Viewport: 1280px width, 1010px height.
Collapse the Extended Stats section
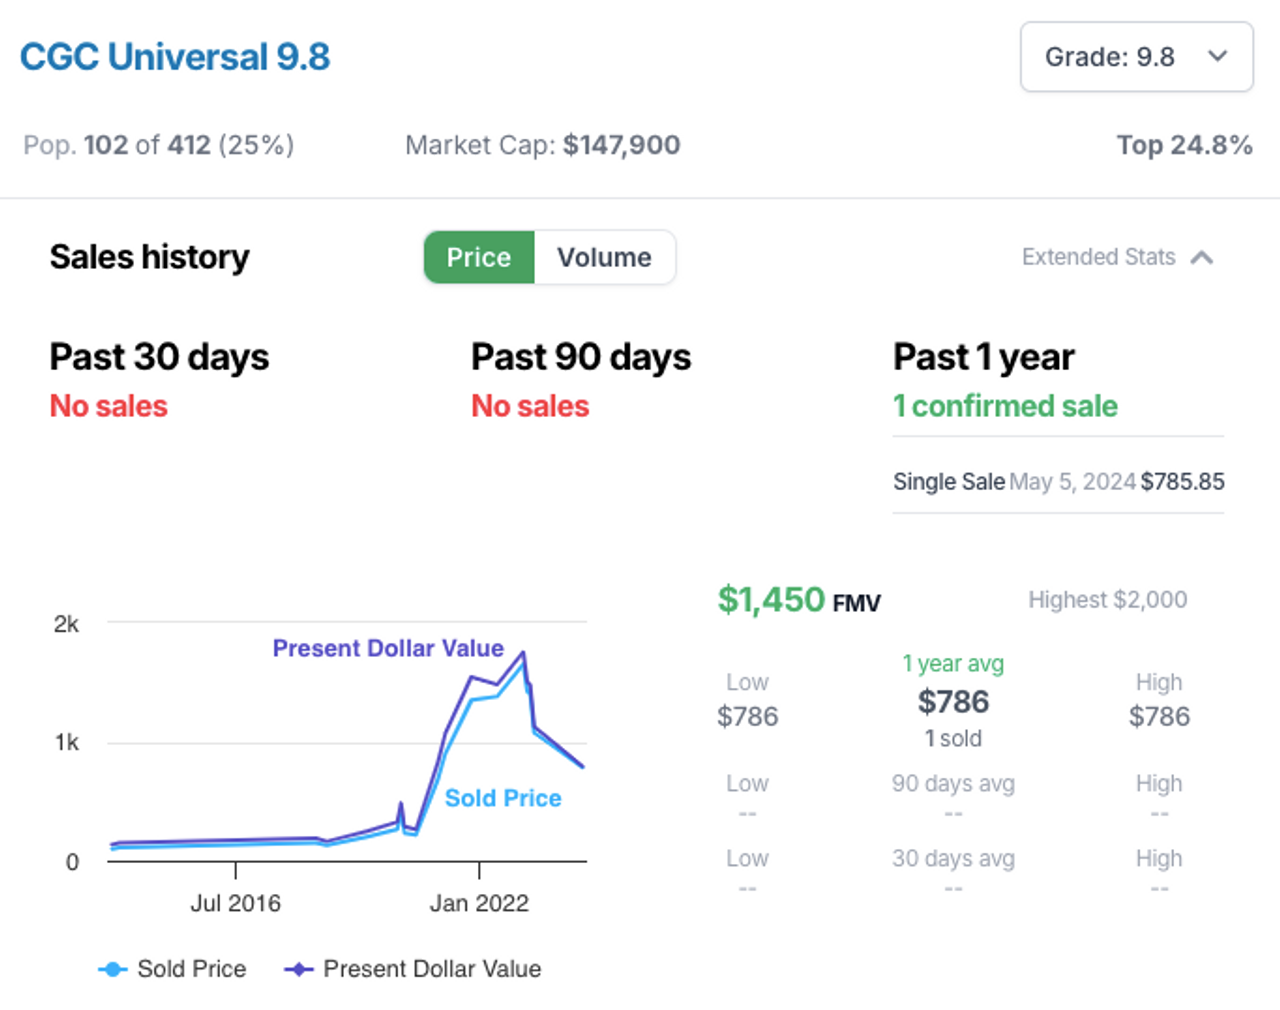click(x=1117, y=257)
